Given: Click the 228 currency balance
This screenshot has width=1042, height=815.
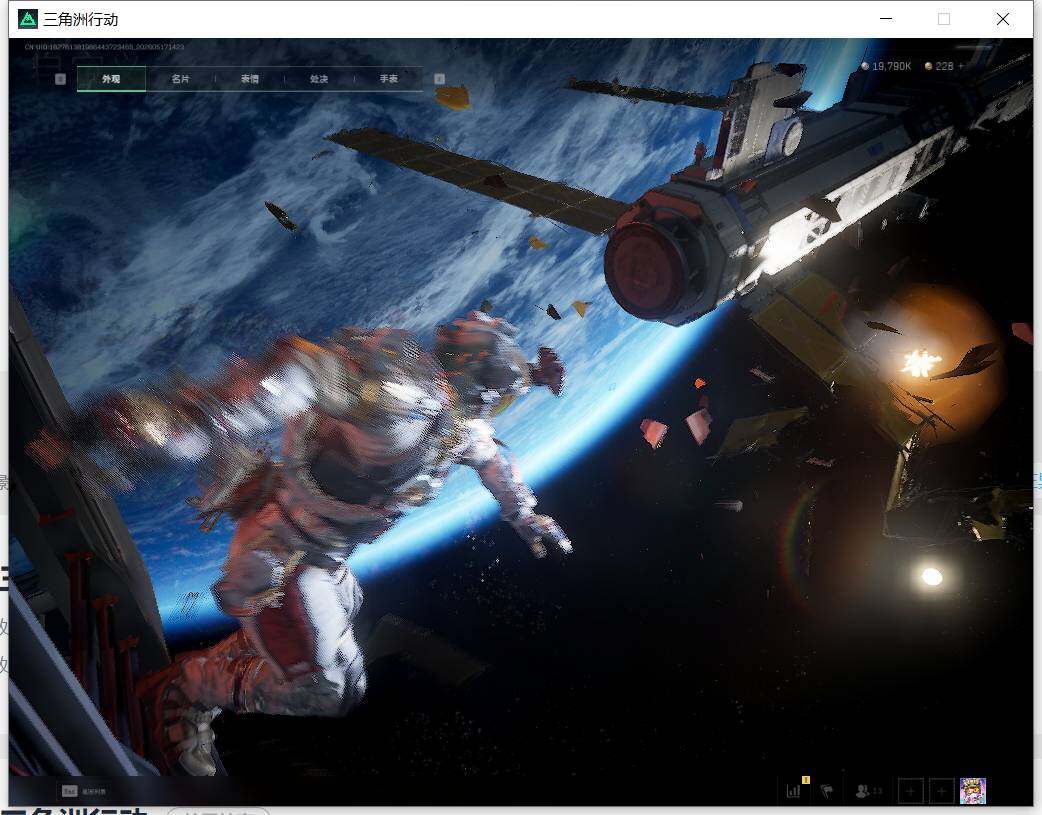Looking at the screenshot, I should tap(939, 66).
